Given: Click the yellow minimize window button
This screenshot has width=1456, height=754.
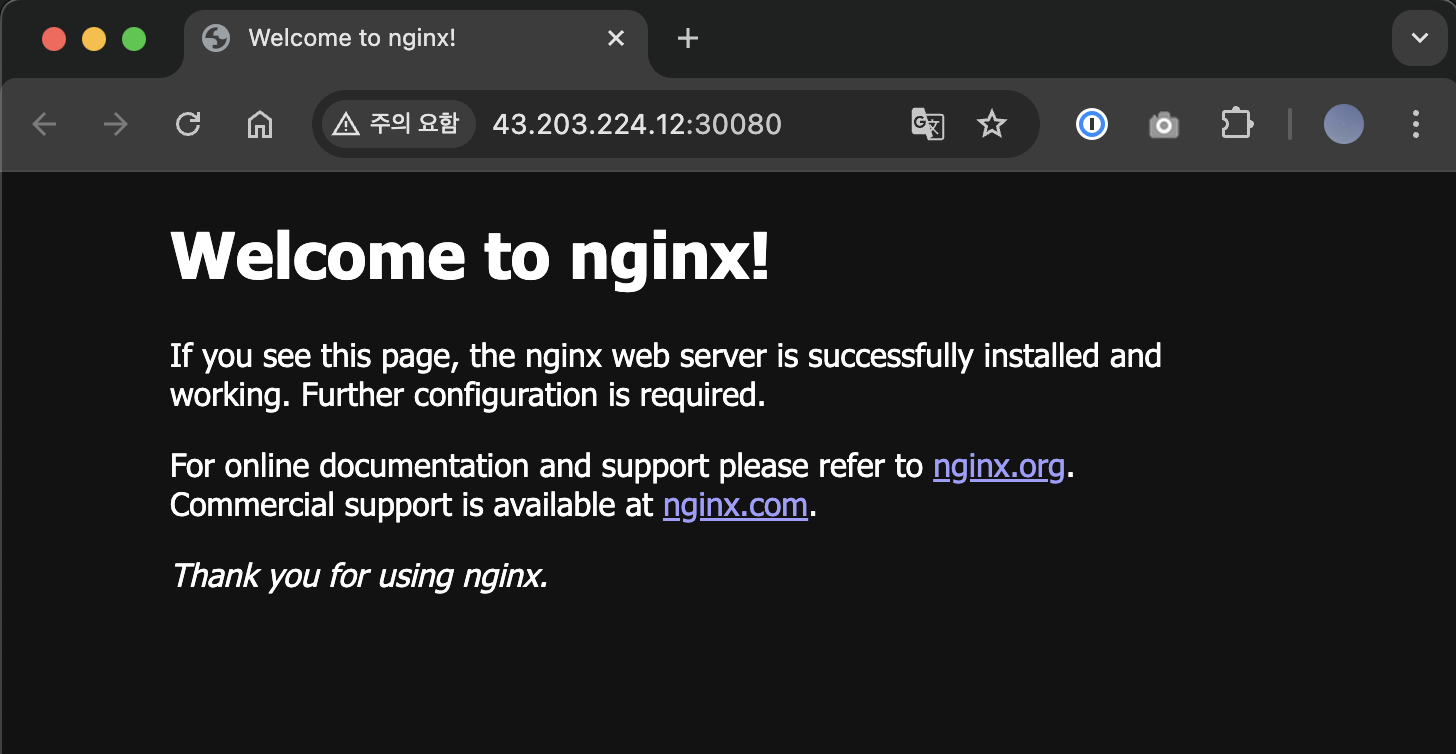Looking at the screenshot, I should [x=94, y=39].
